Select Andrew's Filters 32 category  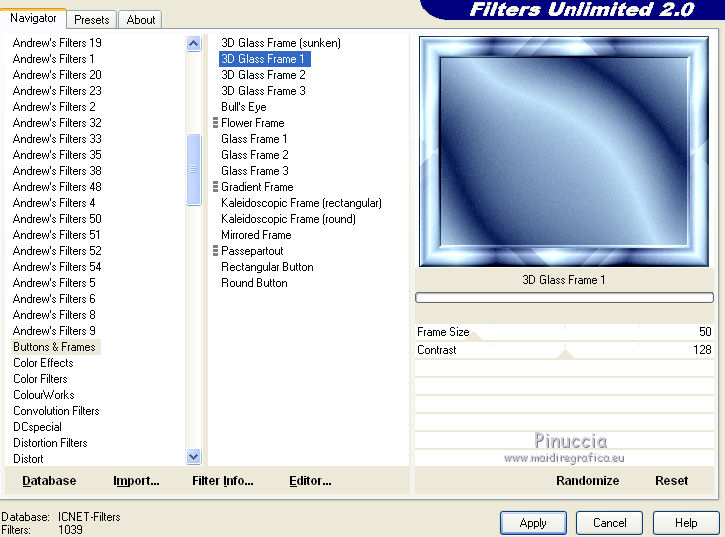[57, 123]
